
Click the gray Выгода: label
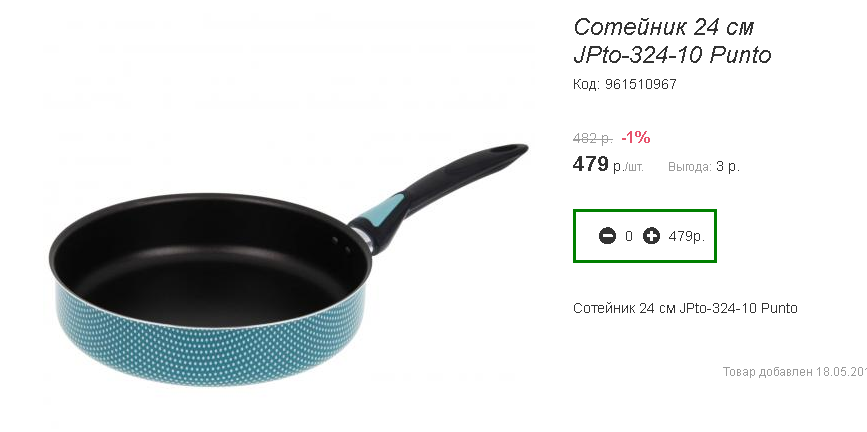[x=690, y=166]
